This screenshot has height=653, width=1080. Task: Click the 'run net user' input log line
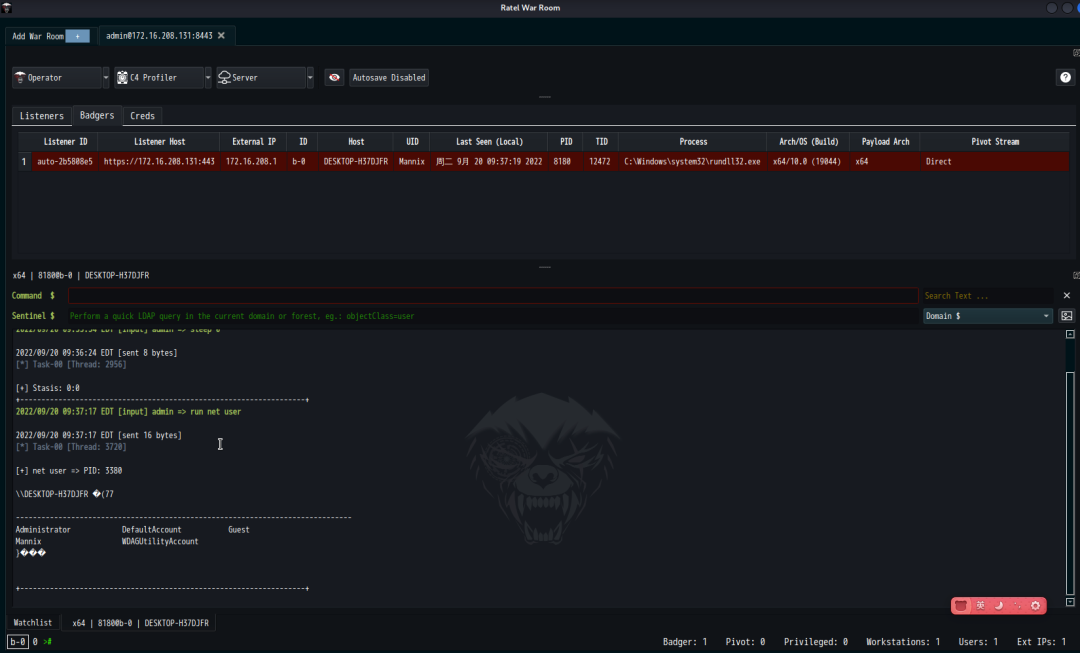point(128,411)
